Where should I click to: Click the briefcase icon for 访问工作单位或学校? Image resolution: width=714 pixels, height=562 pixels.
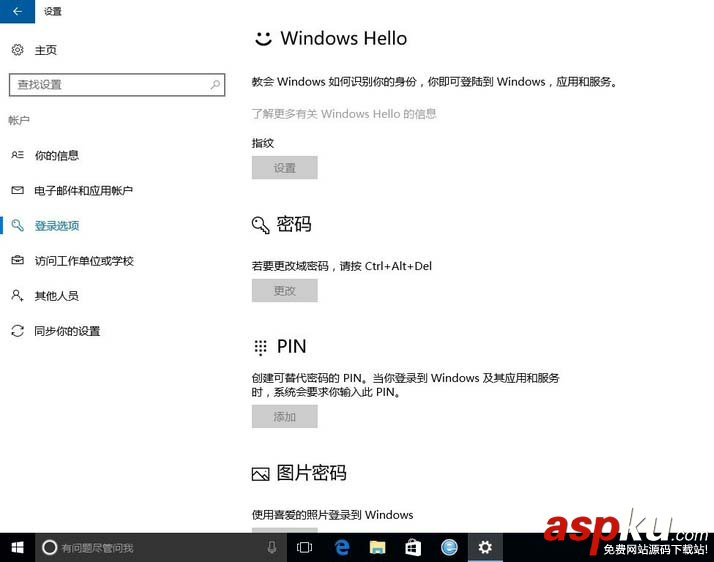[17, 261]
